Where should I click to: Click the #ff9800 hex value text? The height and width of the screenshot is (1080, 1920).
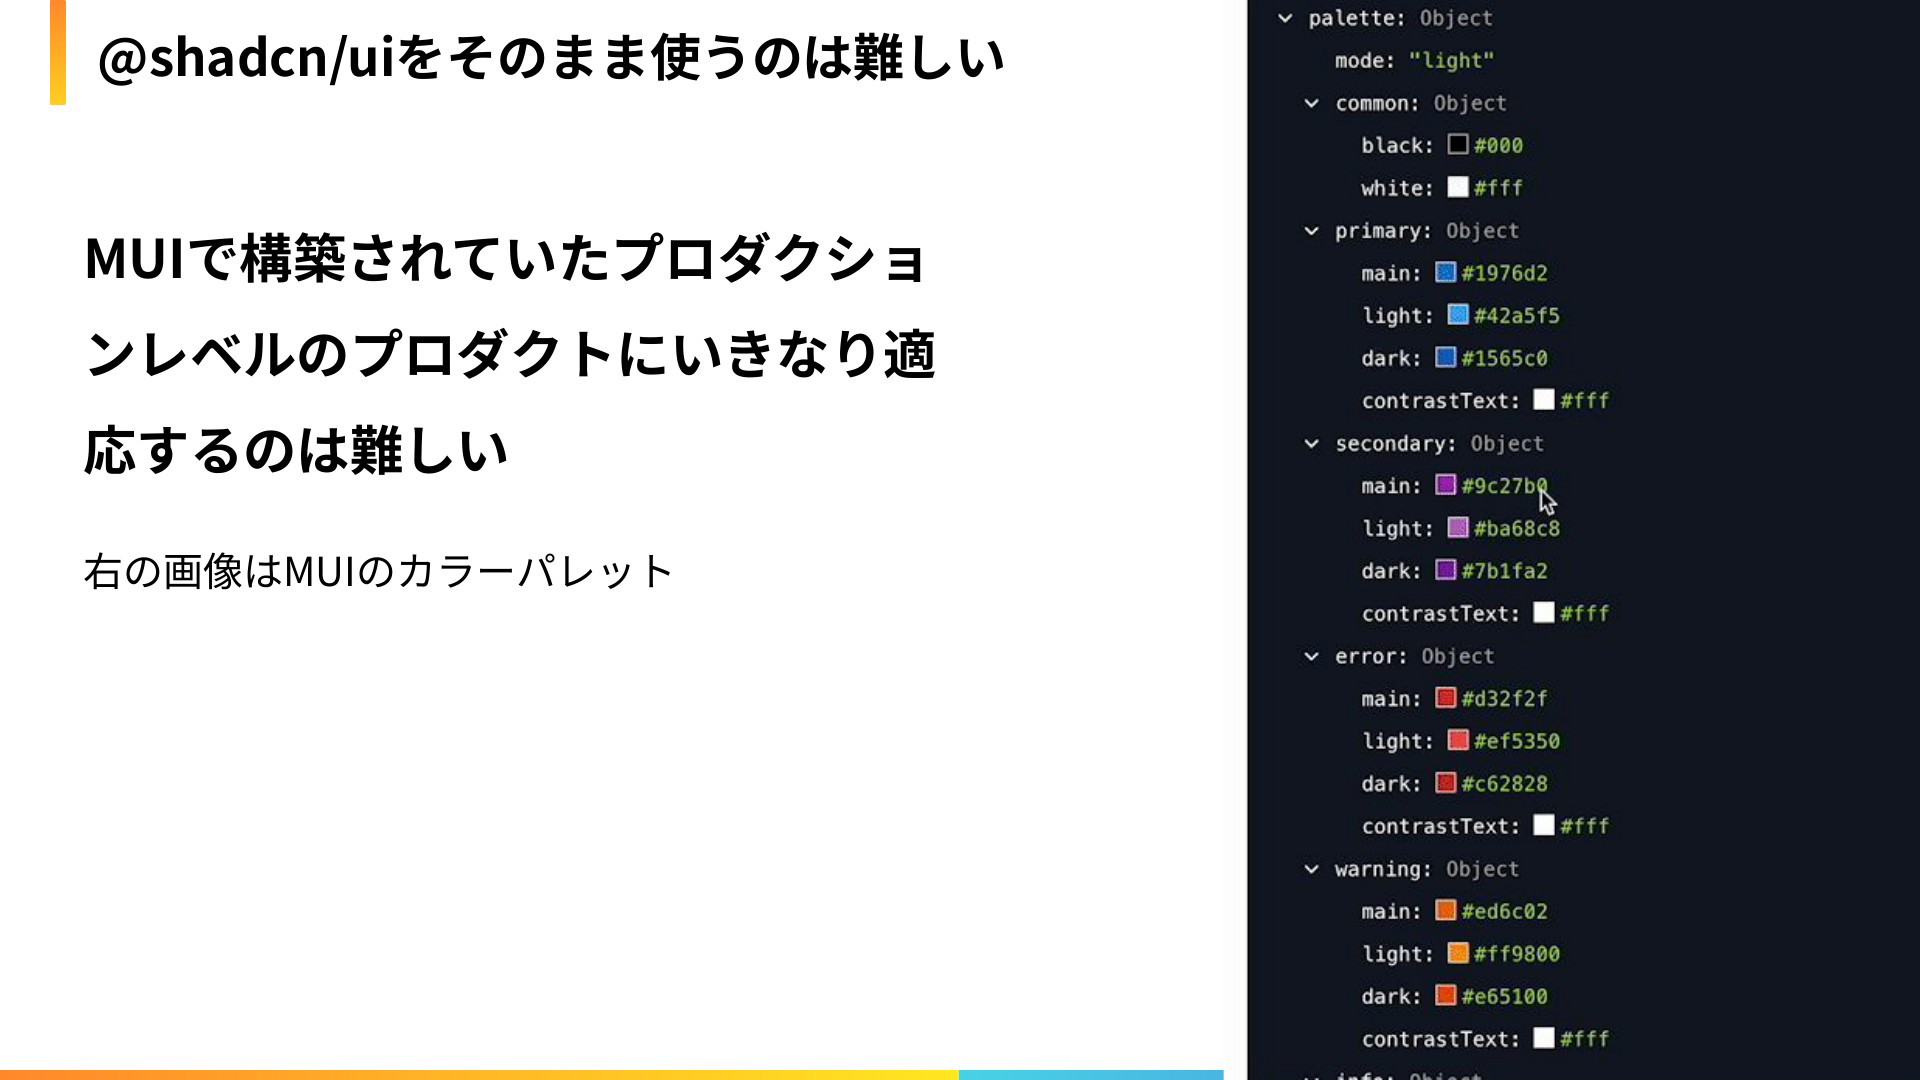1516,954
